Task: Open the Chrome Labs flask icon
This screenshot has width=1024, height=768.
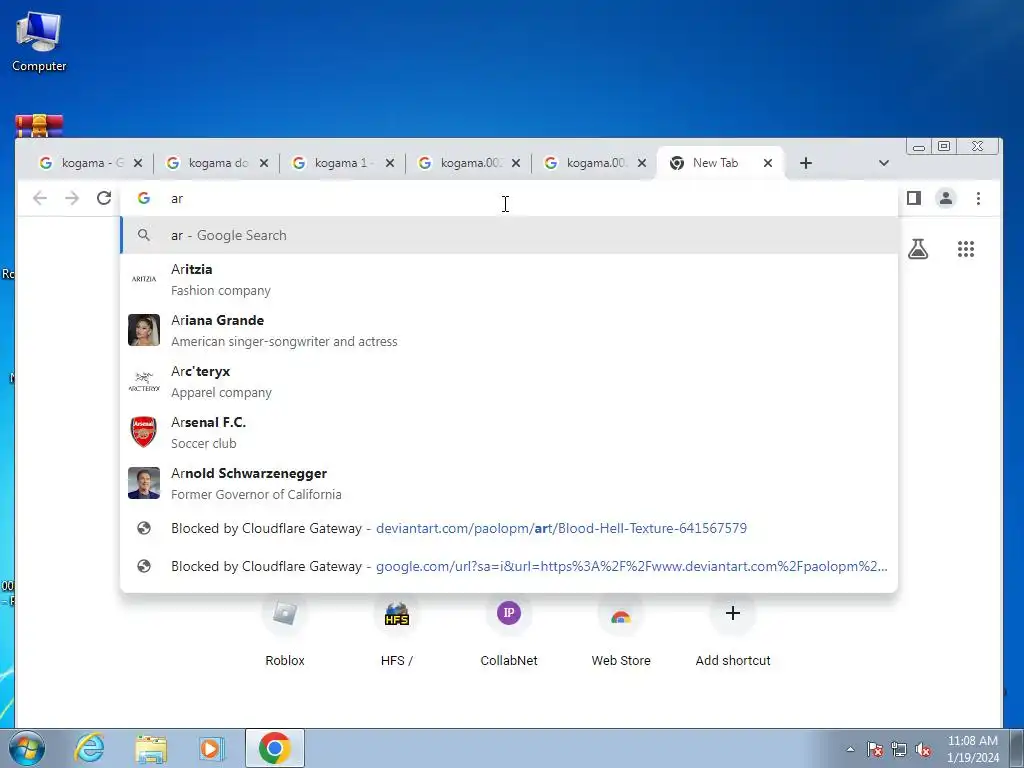Action: [x=918, y=249]
